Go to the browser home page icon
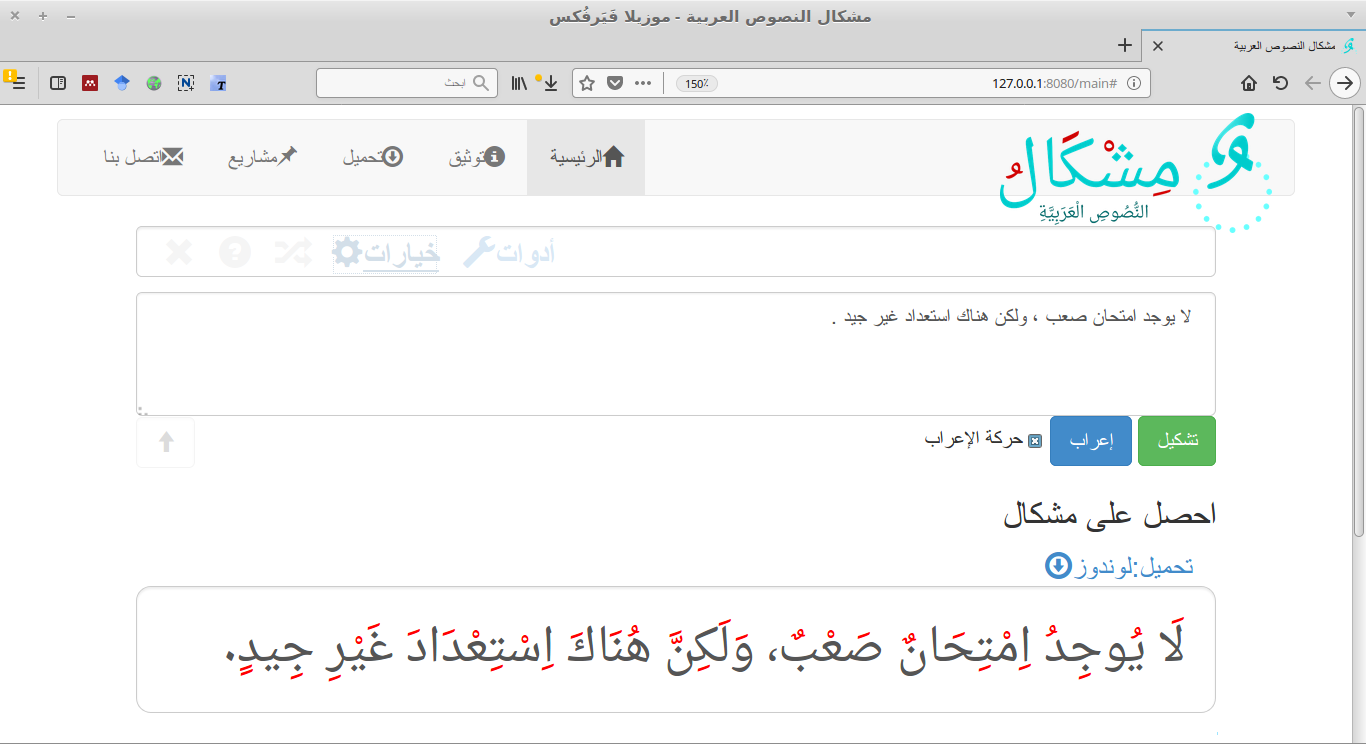This screenshot has height=744, width=1366. [1249, 83]
